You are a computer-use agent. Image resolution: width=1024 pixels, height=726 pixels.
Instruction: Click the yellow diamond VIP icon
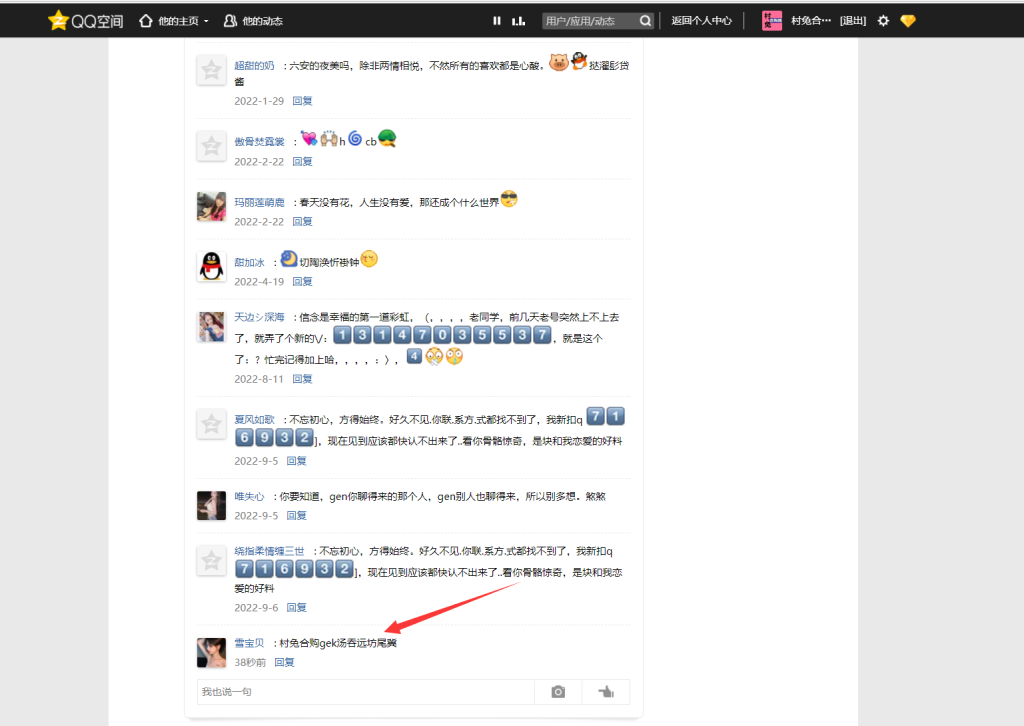click(x=908, y=20)
